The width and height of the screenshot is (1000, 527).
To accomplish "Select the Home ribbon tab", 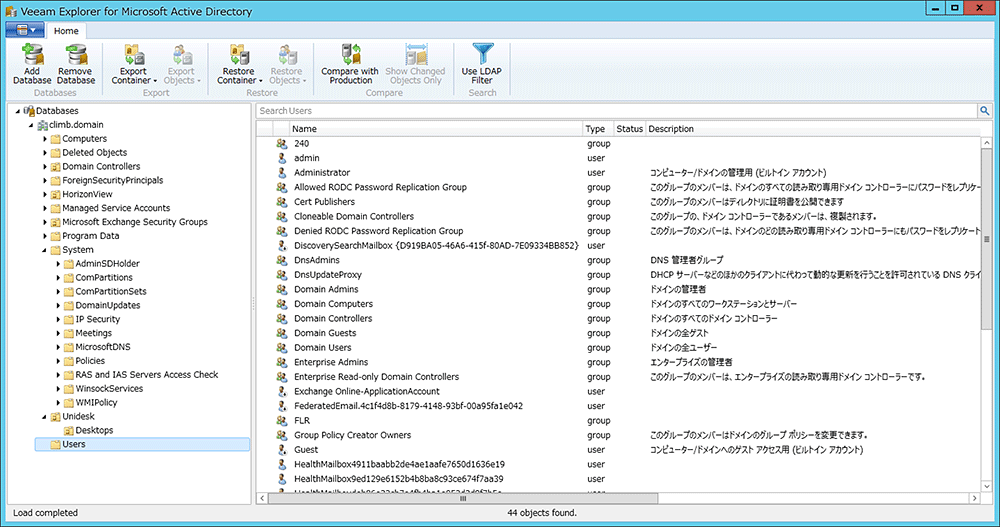I will pyautogui.click(x=66, y=31).
